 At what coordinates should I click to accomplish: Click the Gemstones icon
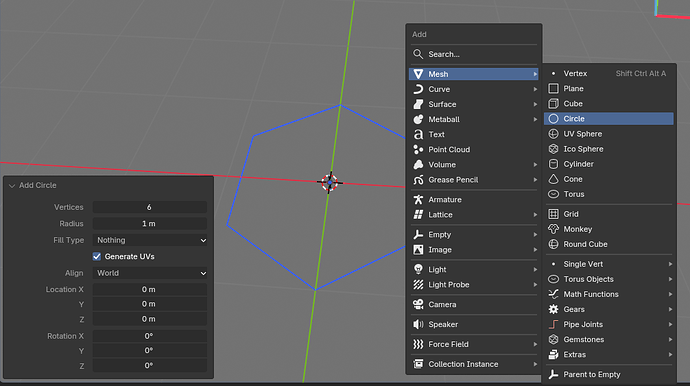pyautogui.click(x=553, y=339)
